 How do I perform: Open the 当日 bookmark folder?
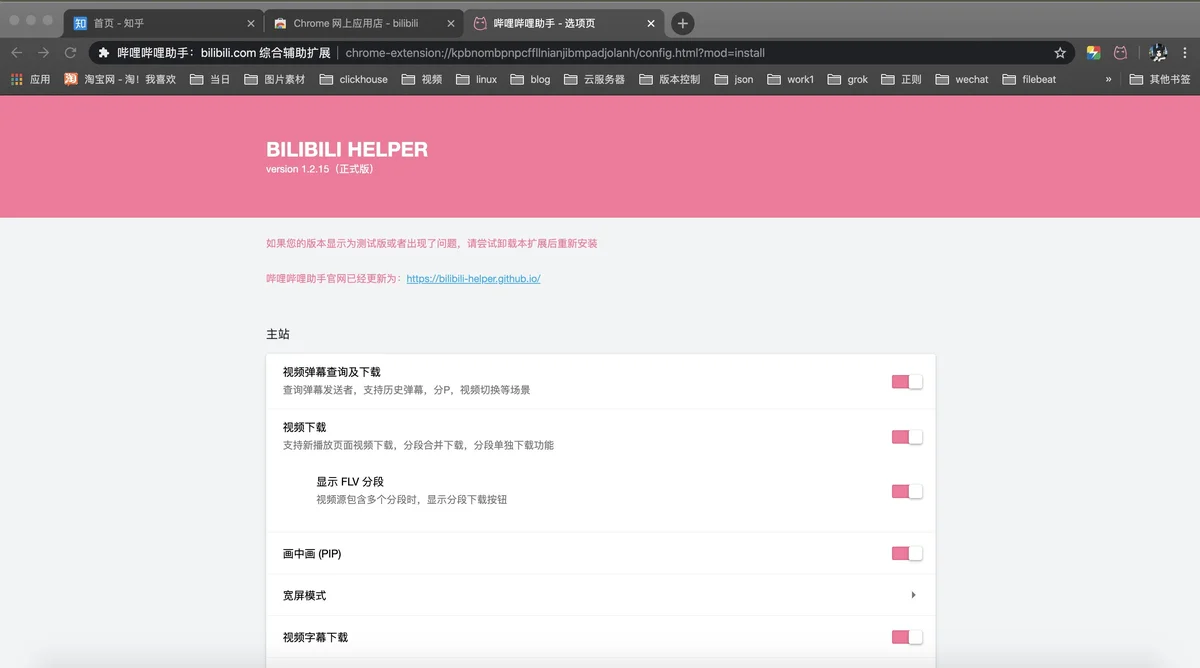click(x=210, y=79)
